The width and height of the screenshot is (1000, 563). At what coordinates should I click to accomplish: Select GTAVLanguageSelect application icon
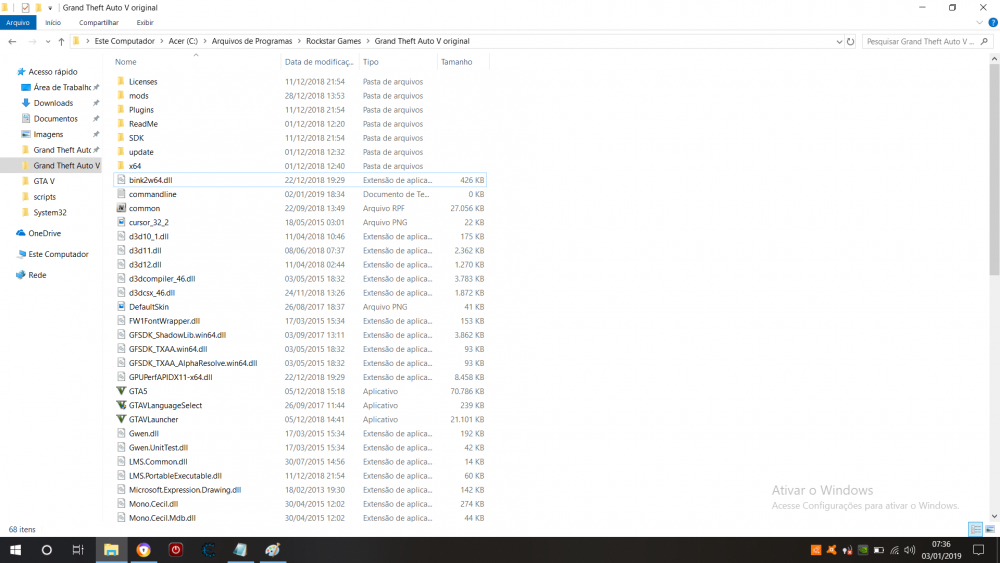pos(121,405)
